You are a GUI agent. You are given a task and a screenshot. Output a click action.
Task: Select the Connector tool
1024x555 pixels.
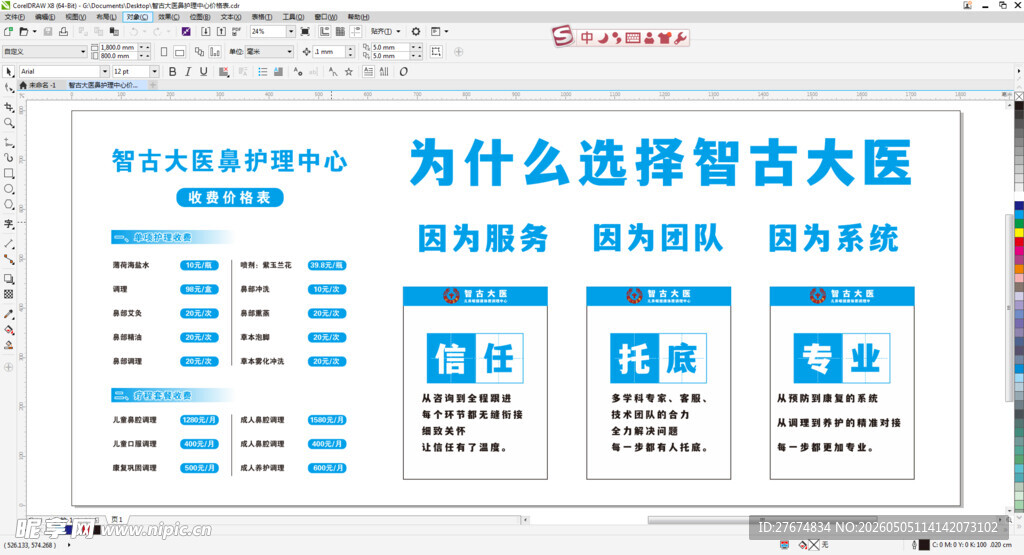coord(8,259)
